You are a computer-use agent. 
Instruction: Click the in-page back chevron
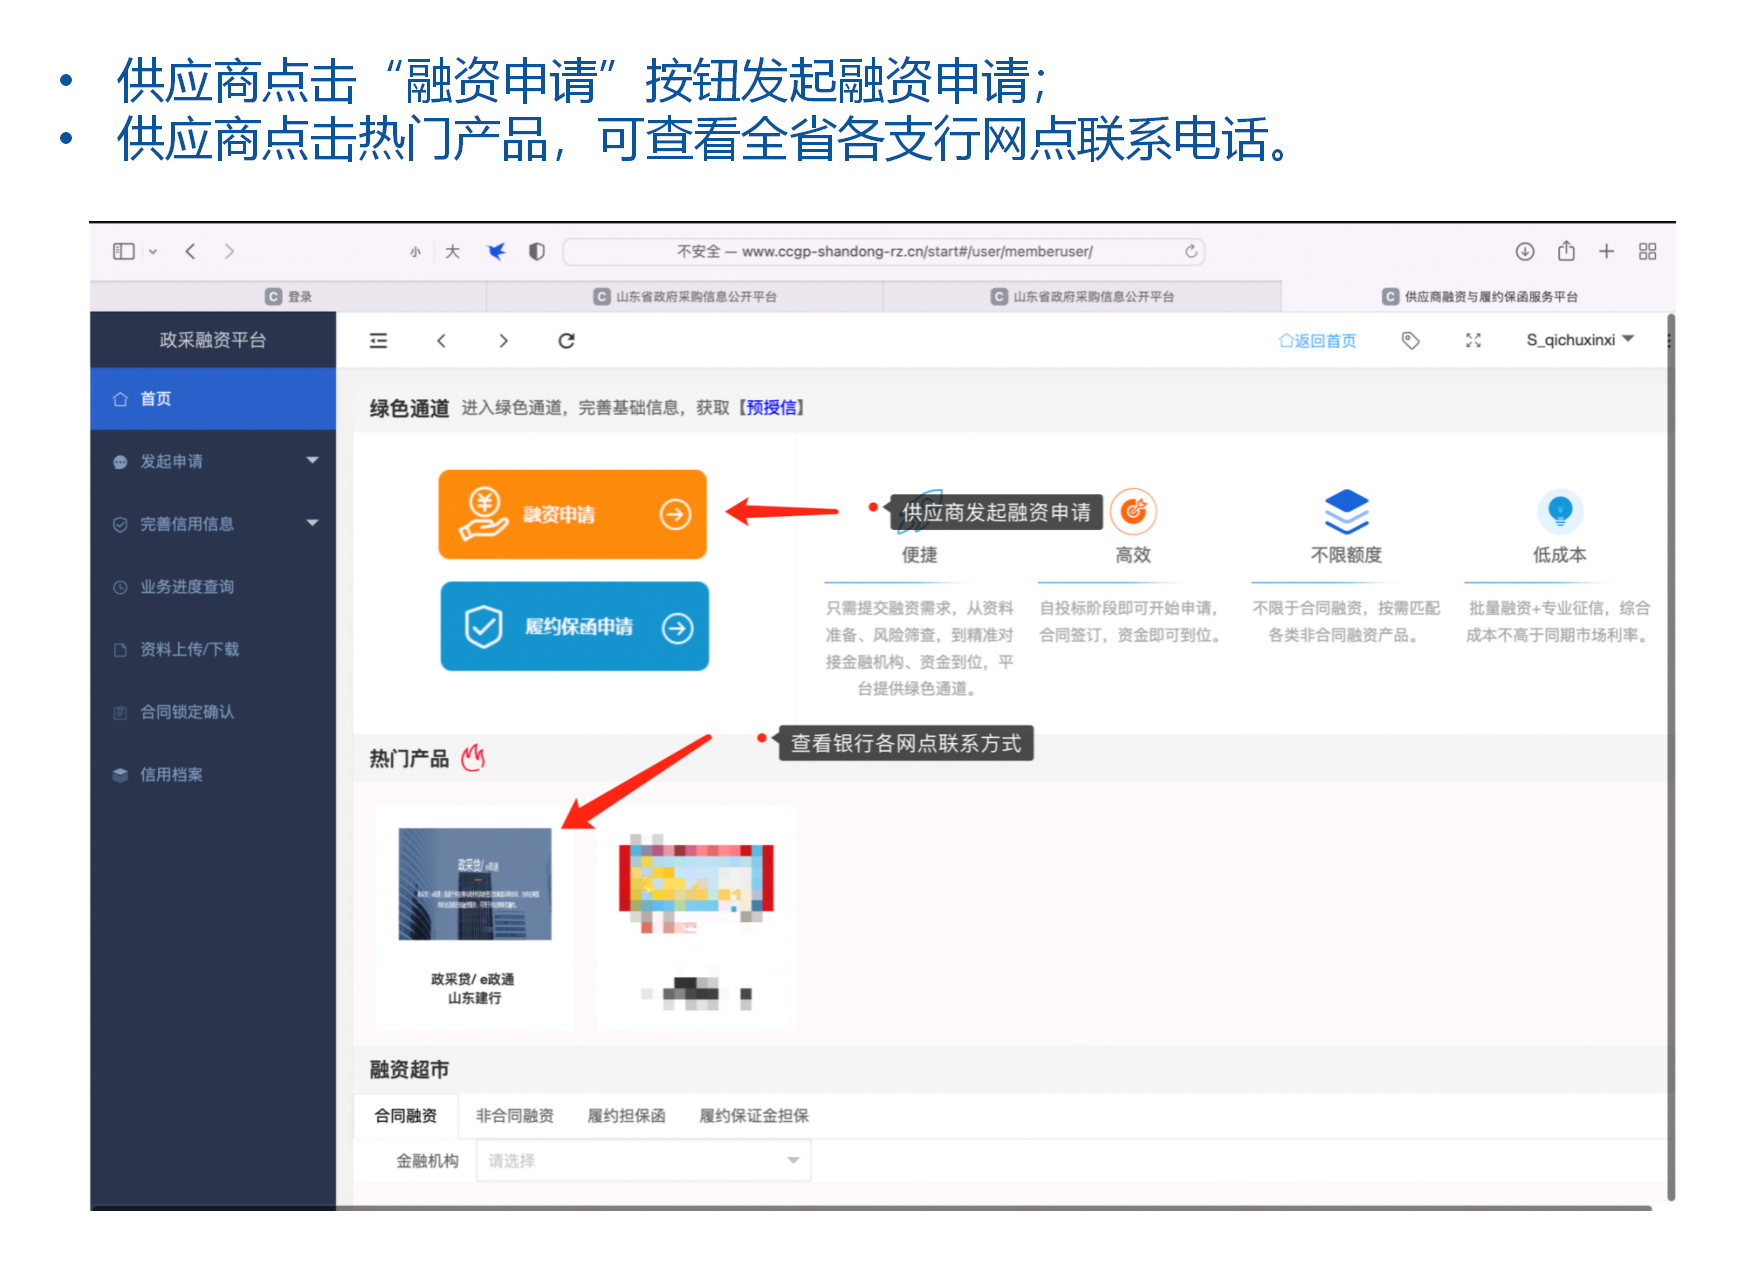click(441, 341)
